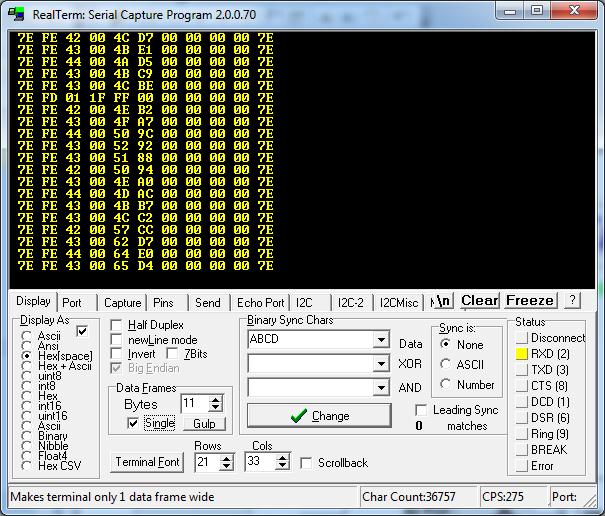Image resolution: width=605 pixels, height=516 pixels.
Task: Click the RealTerm icon in the title bar
Action: pyautogui.click(x=17, y=12)
